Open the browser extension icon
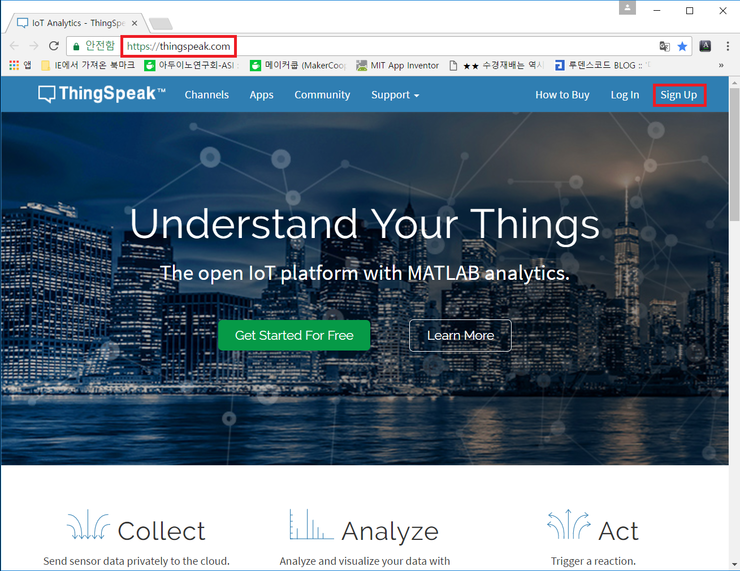This screenshot has width=740, height=571. pos(705,46)
